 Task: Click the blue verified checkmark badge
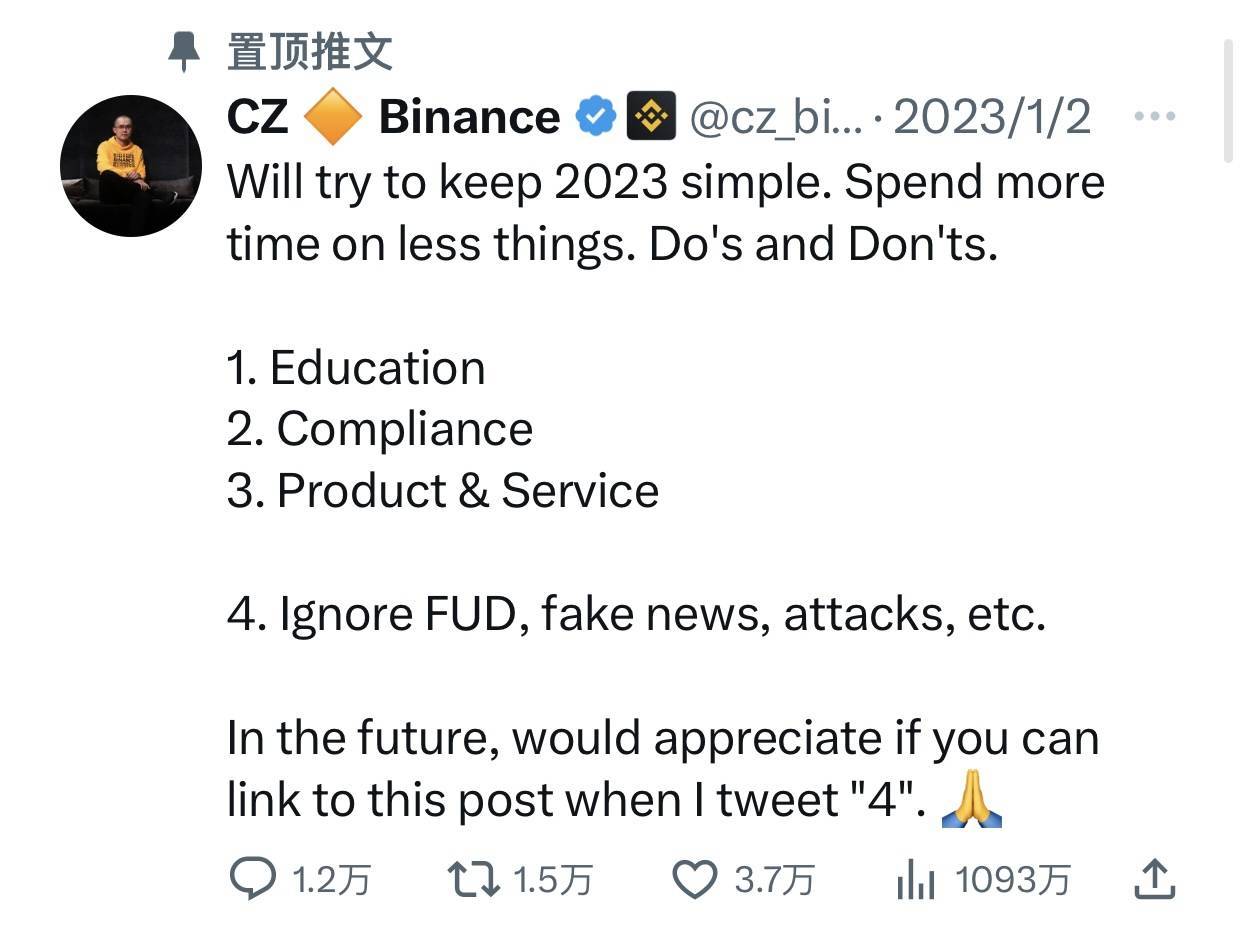[x=595, y=118]
